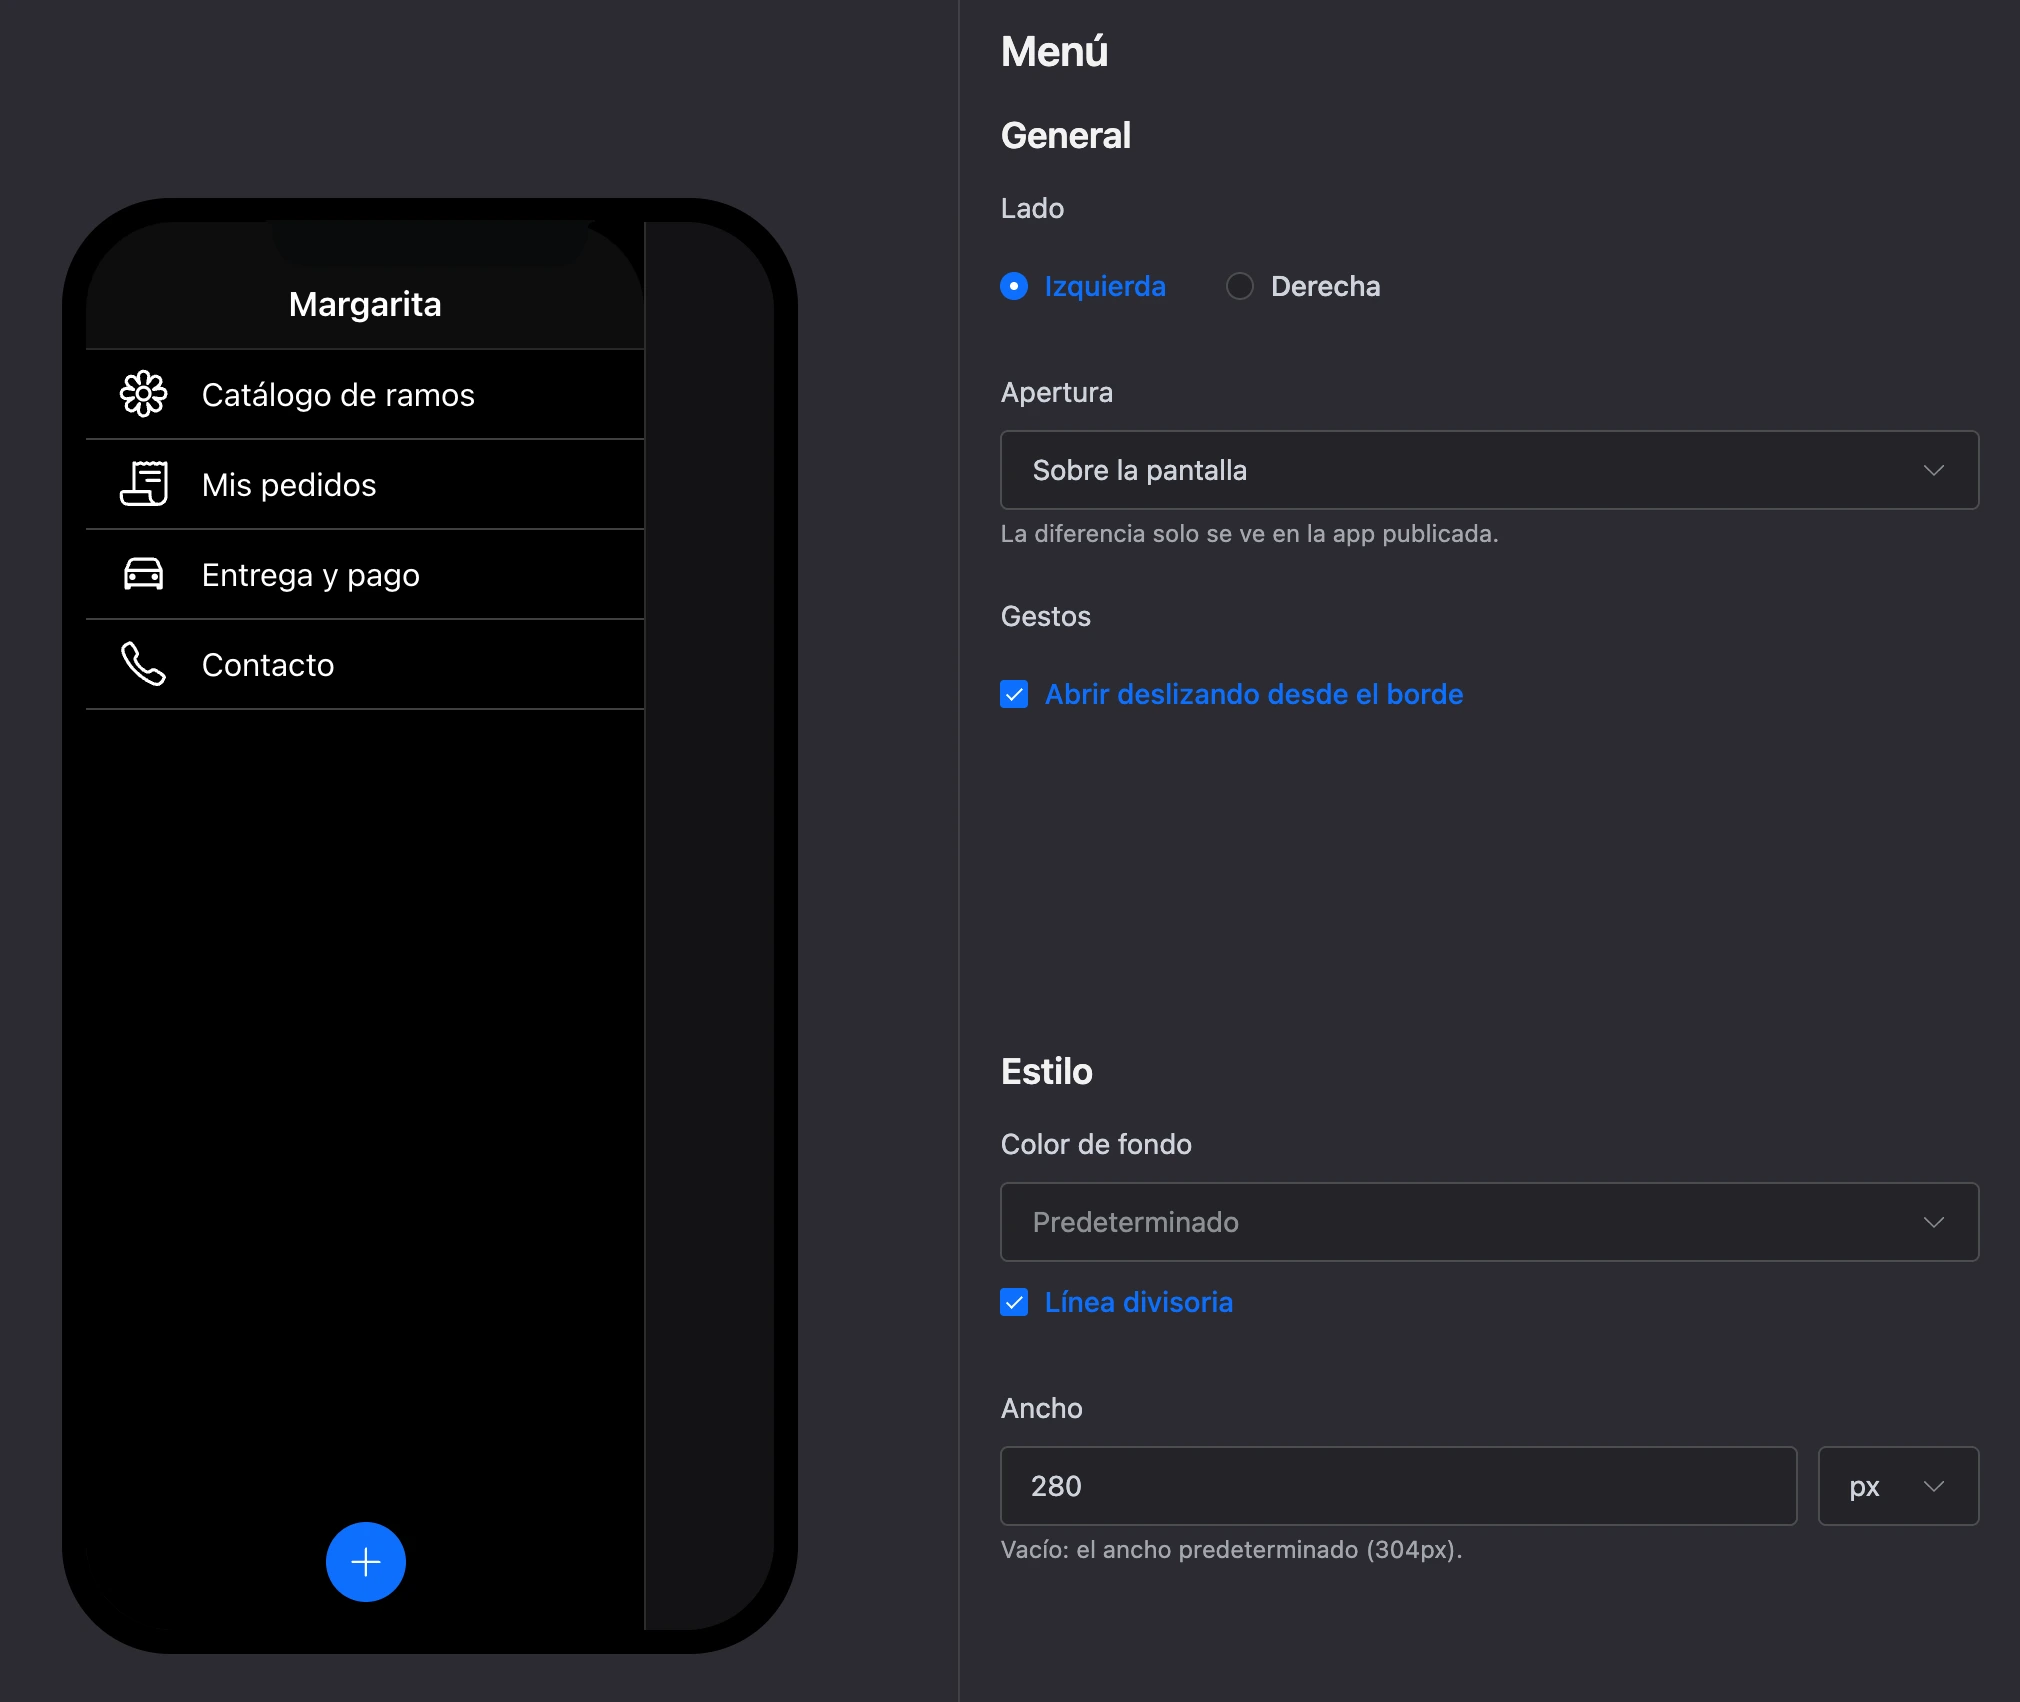This screenshot has height=1702, width=2020.
Task: Click the Línea divisoria label text
Action: 1139,1302
